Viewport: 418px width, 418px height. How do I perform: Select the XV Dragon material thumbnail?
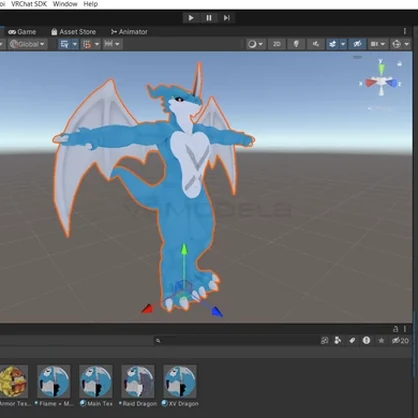pyautogui.click(x=180, y=381)
